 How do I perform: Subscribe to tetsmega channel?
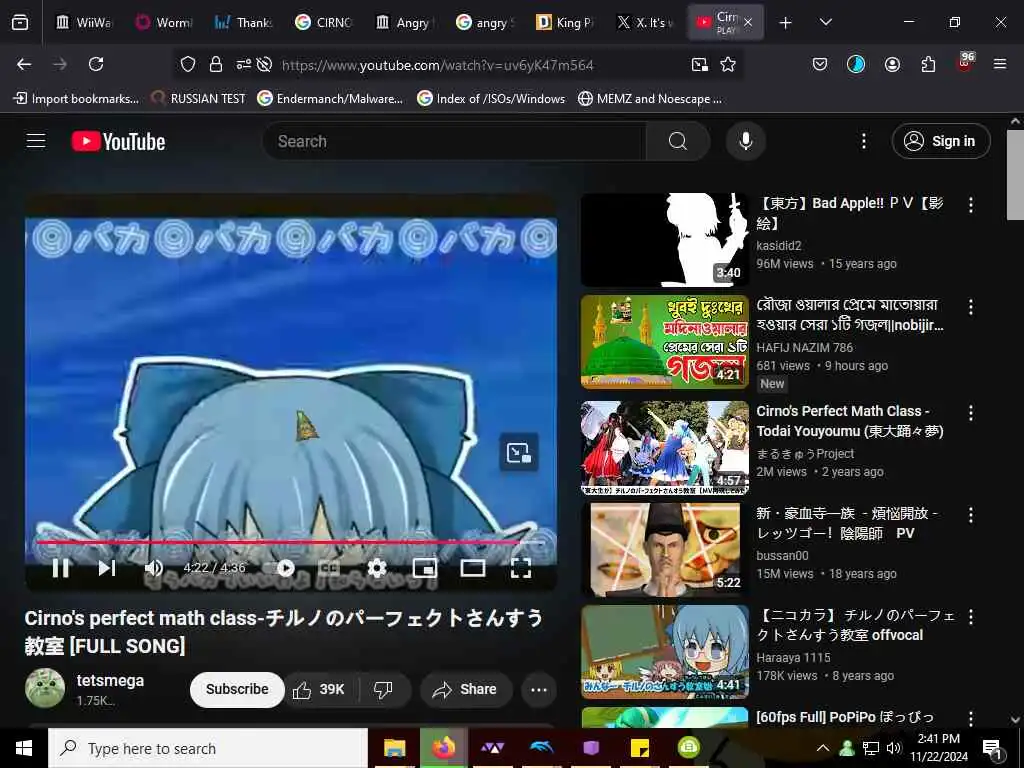(x=237, y=689)
